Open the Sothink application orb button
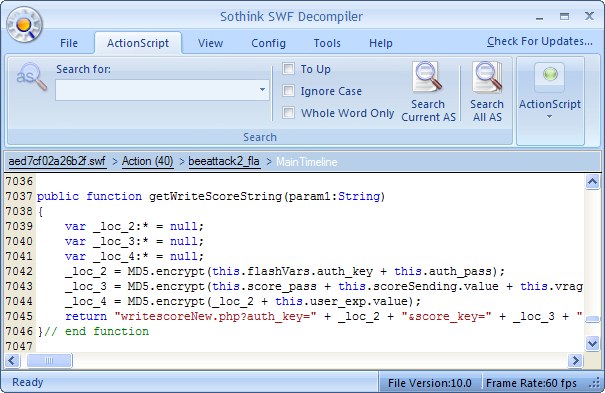The height and width of the screenshot is (393, 605). [24, 24]
